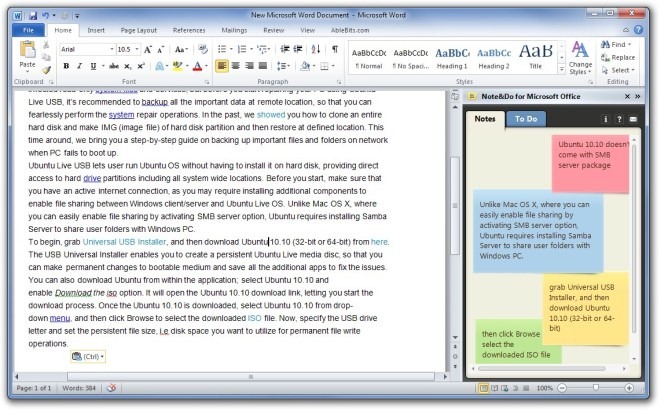Switch to To Do tab in Note&Do
660x410 pixels.
(x=526, y=119)
